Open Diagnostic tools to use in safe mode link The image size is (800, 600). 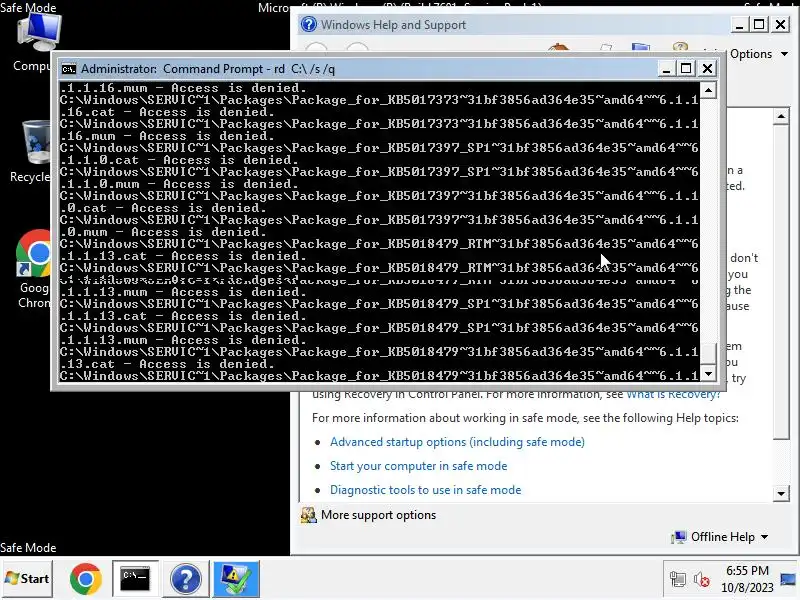click(426, 490)
